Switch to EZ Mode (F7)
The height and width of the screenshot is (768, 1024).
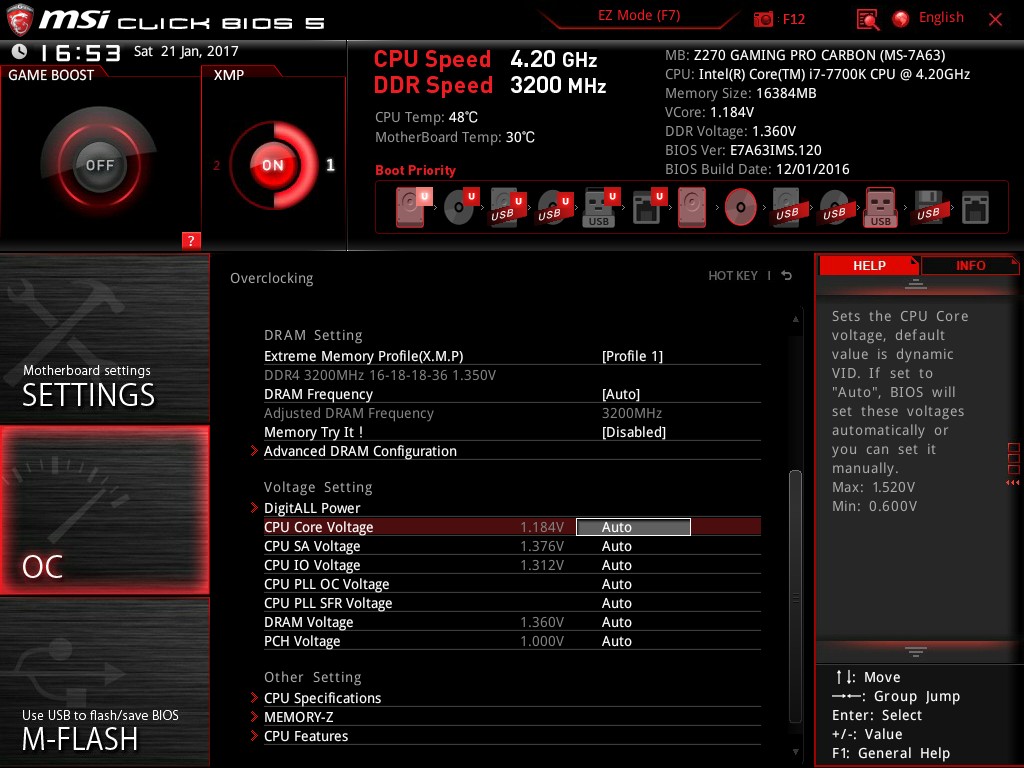[x=639, y=16]
